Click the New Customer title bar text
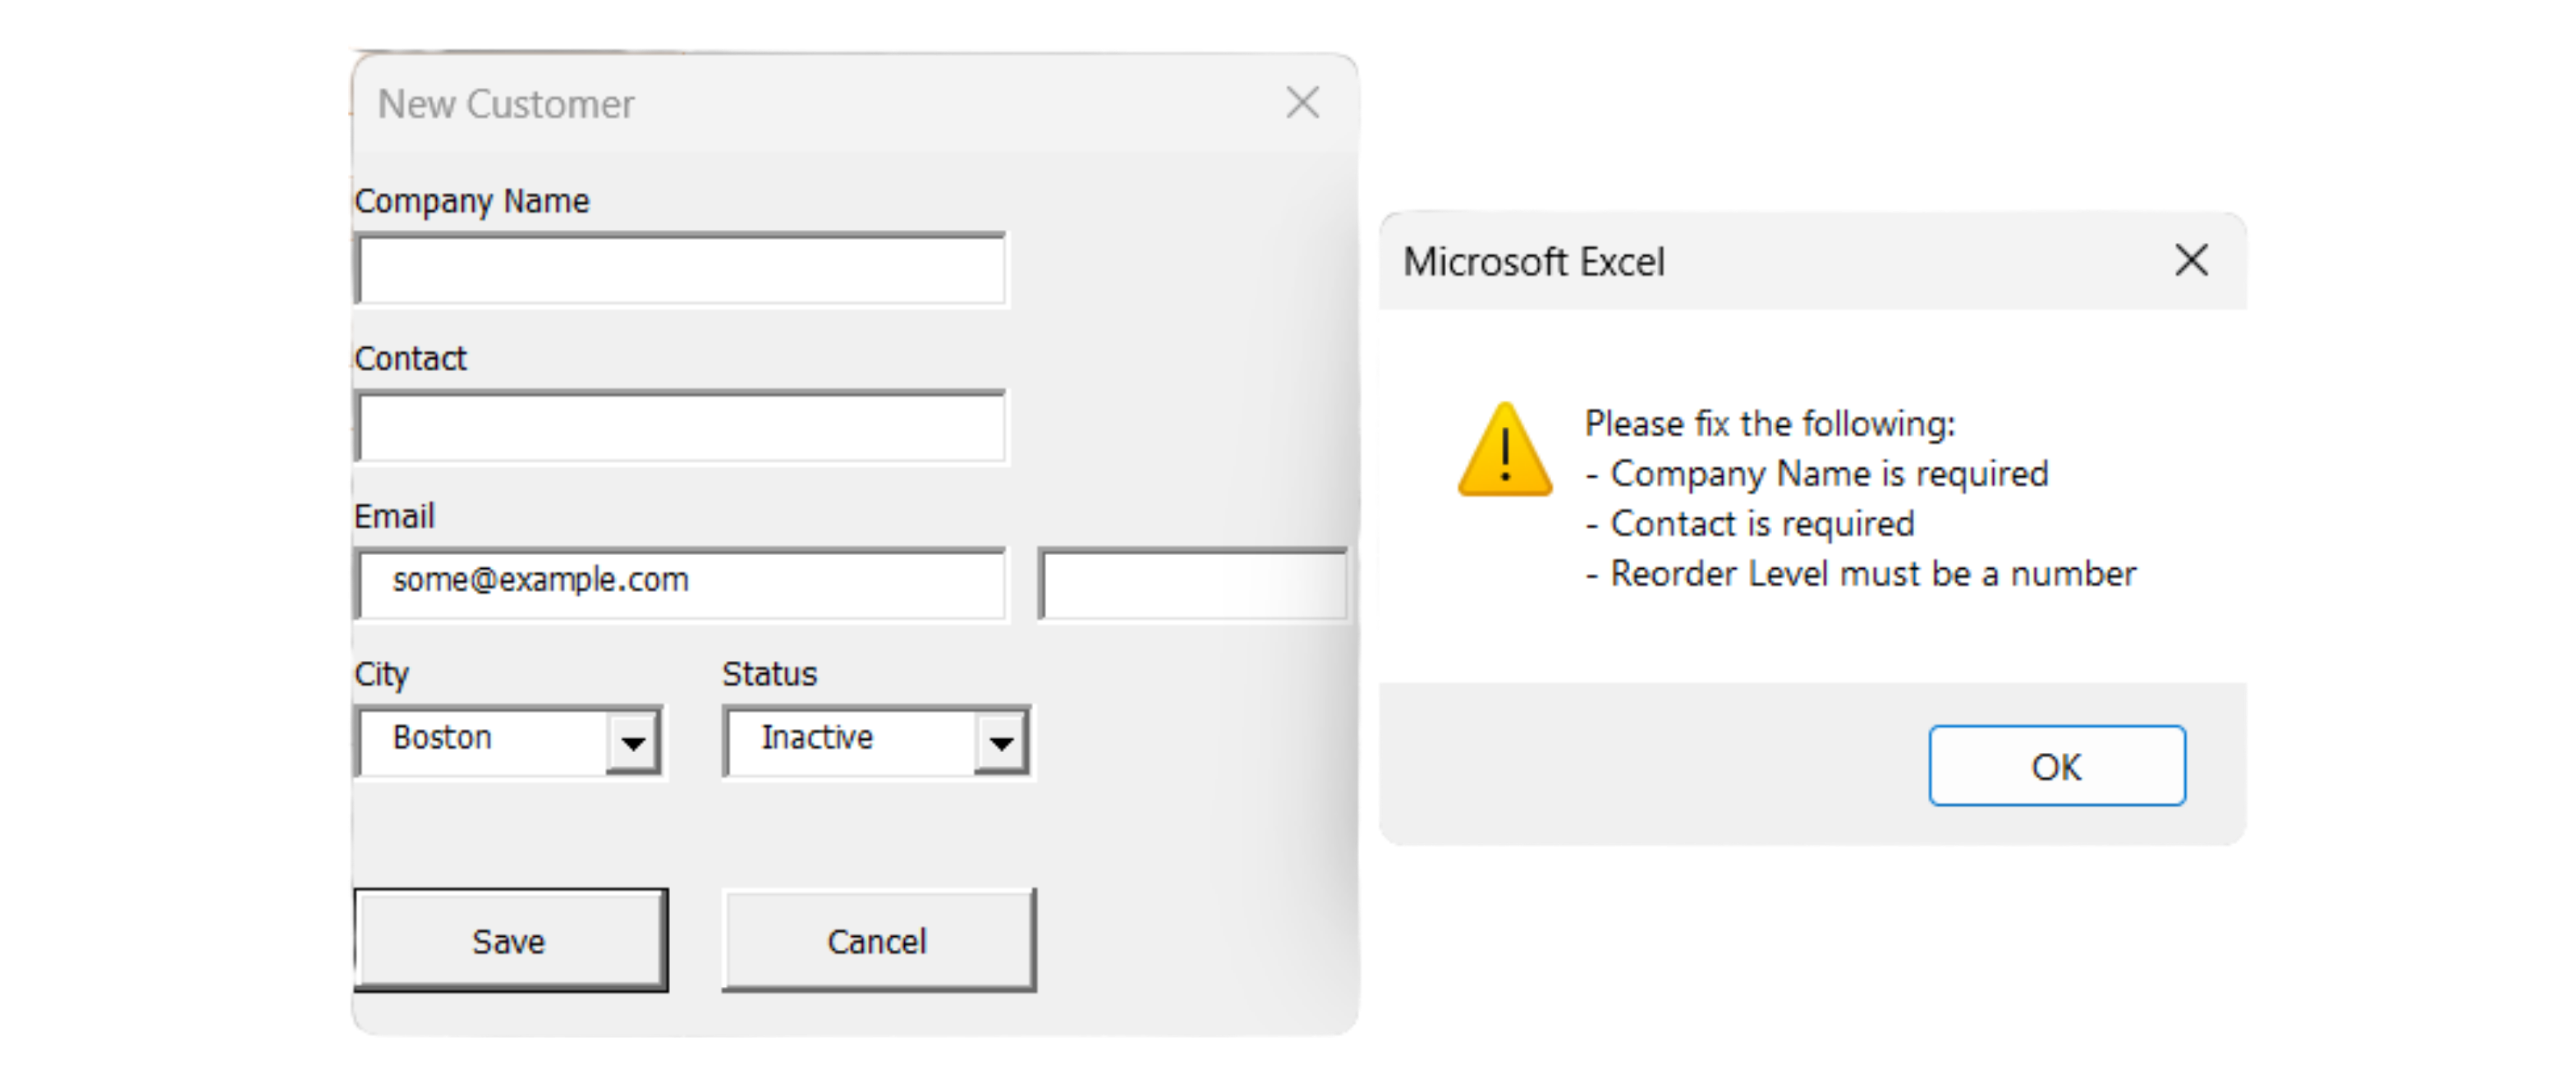 tap(506, 104)
